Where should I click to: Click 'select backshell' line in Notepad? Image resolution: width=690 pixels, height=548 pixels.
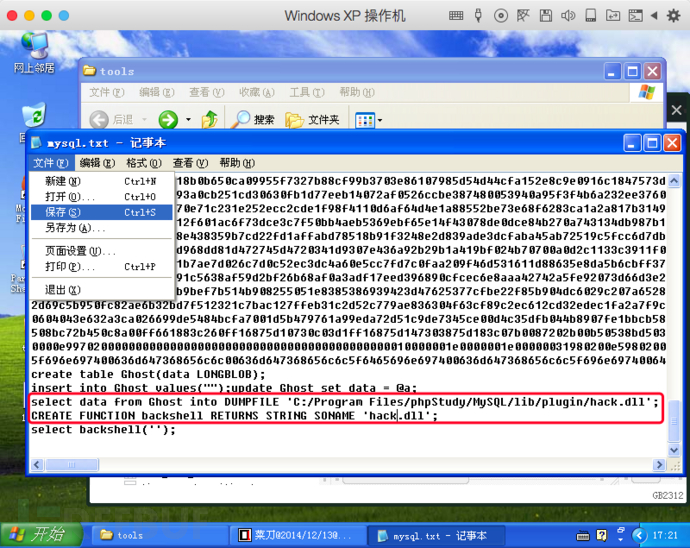[x=103, y=430]
